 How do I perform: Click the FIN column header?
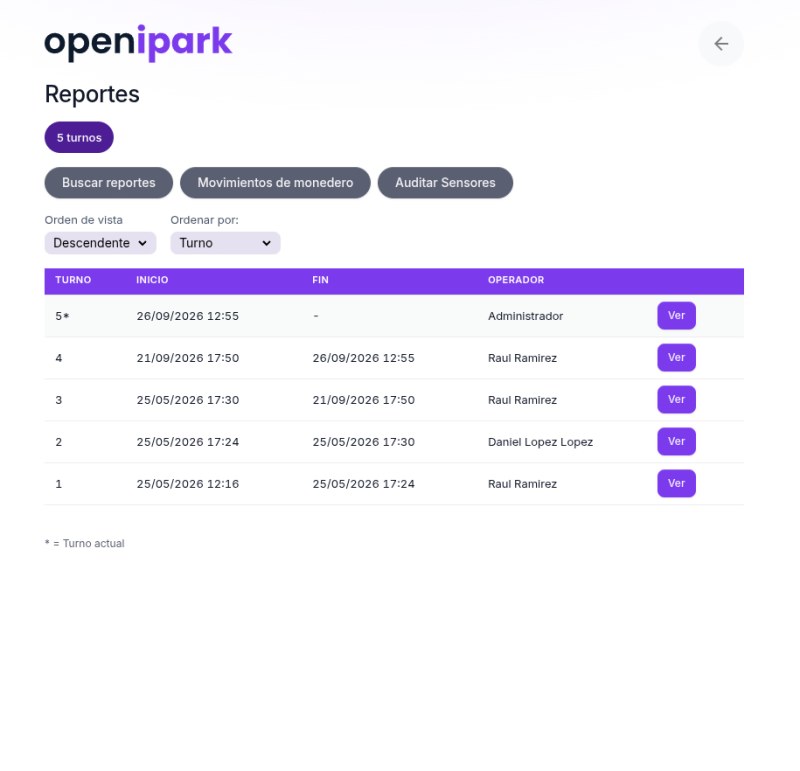tap(320, 280)
